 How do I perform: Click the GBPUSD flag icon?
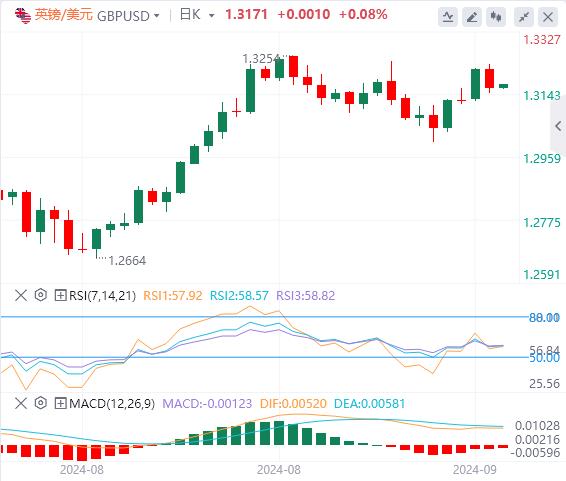click(x=23, y=16)
